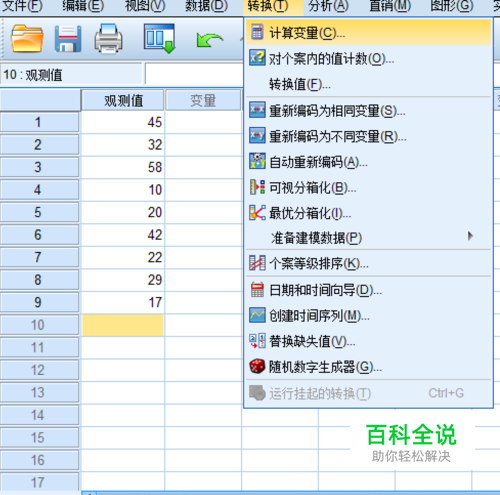Open the 视图(V) menu
Image resolution: width=500 pixels, height=495 pixels.
tap(145, 6)
